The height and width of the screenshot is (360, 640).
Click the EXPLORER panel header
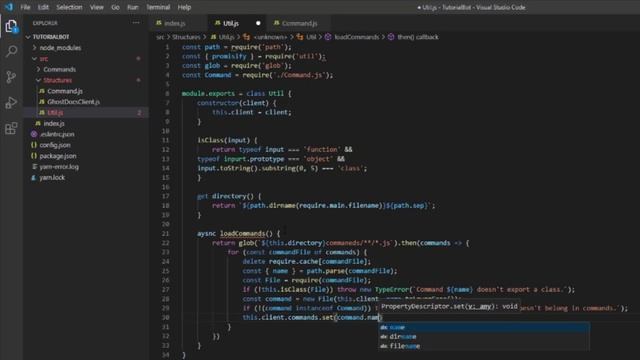coord(45,23)
